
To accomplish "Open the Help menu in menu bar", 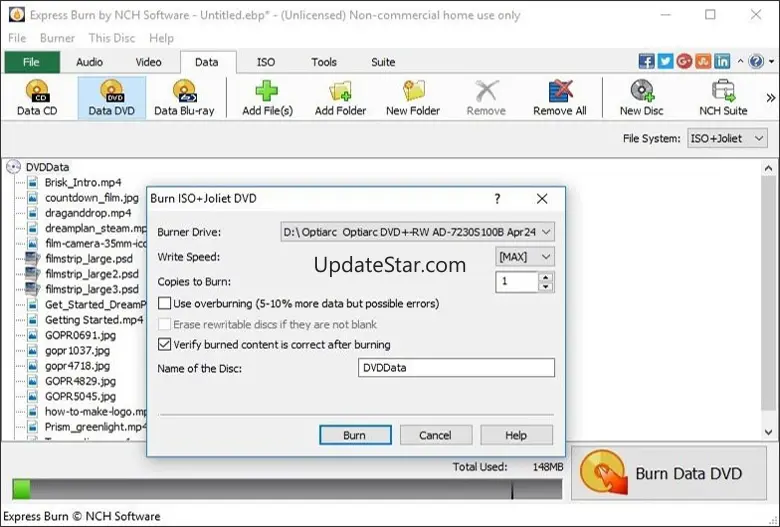I will [x=161, y=38].
